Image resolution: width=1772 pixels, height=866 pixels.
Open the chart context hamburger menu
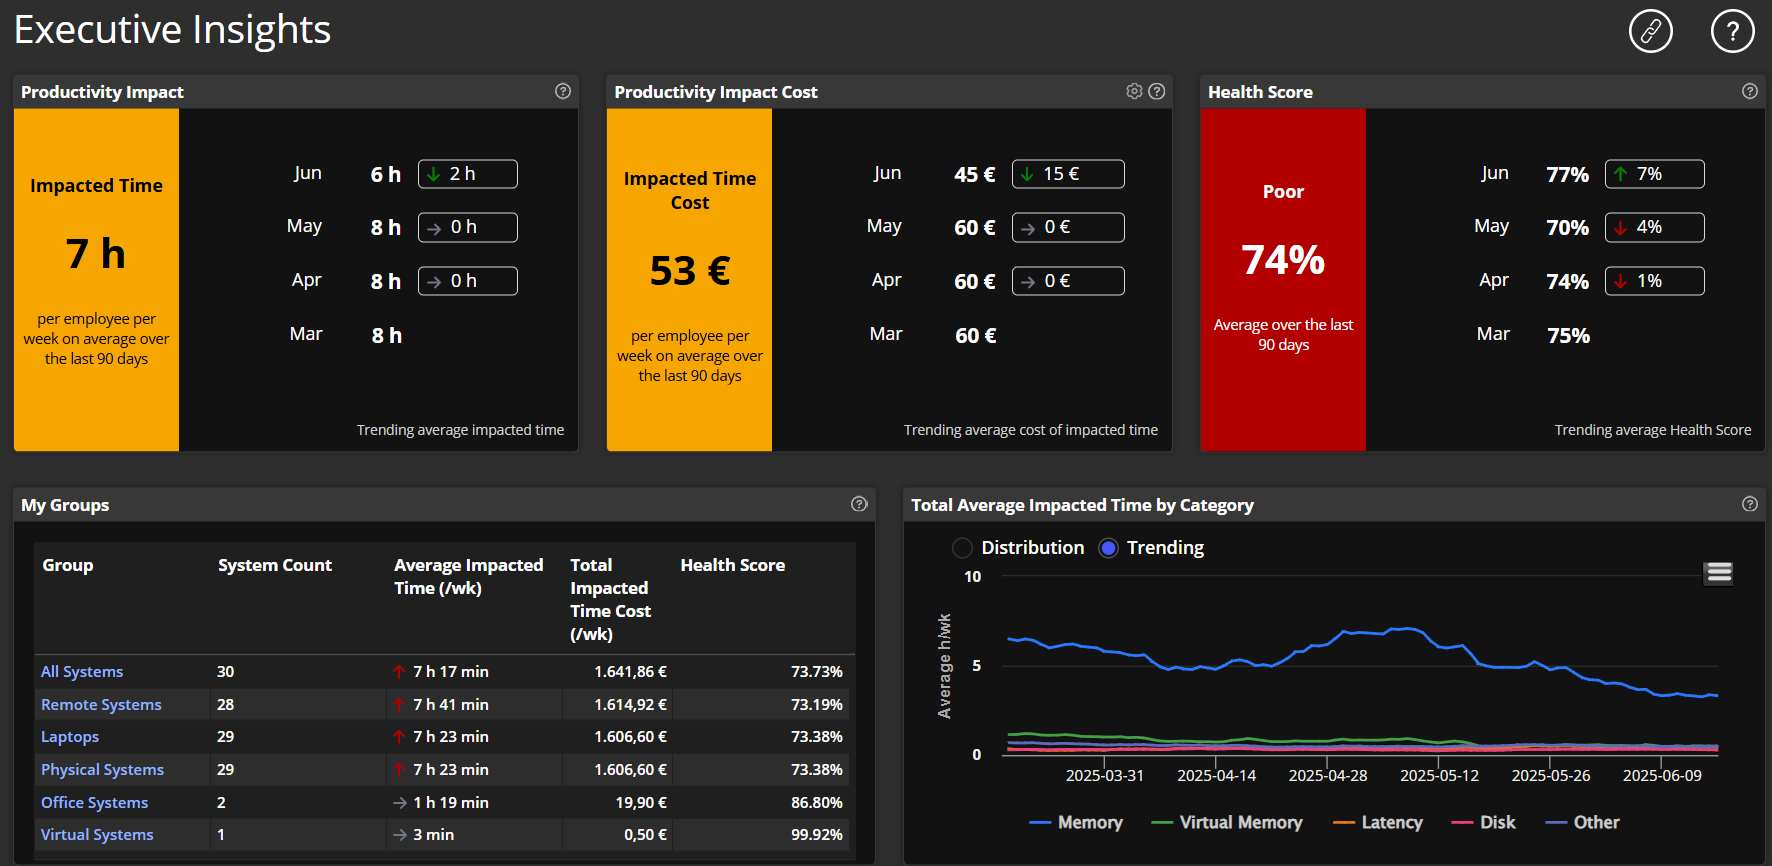pyautogui.click(x=1719, y=572)
